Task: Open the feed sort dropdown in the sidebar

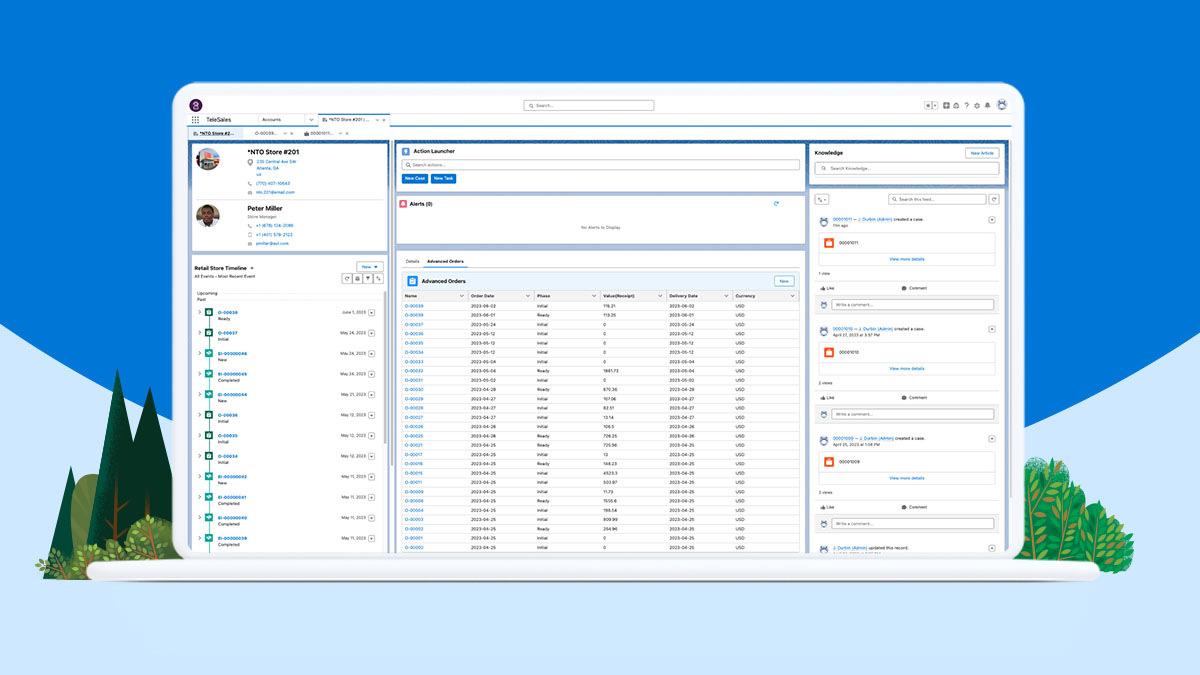Action: click(x=821, y=199)
